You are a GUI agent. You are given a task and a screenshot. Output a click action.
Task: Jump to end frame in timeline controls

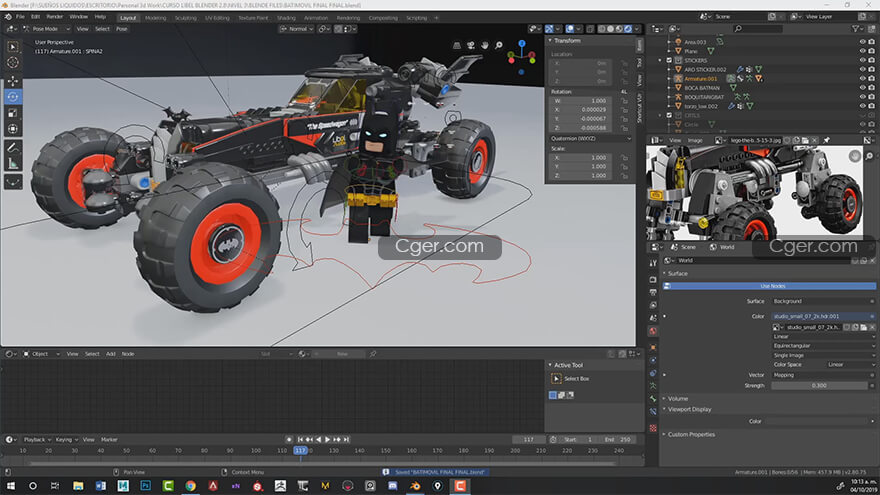346,439
